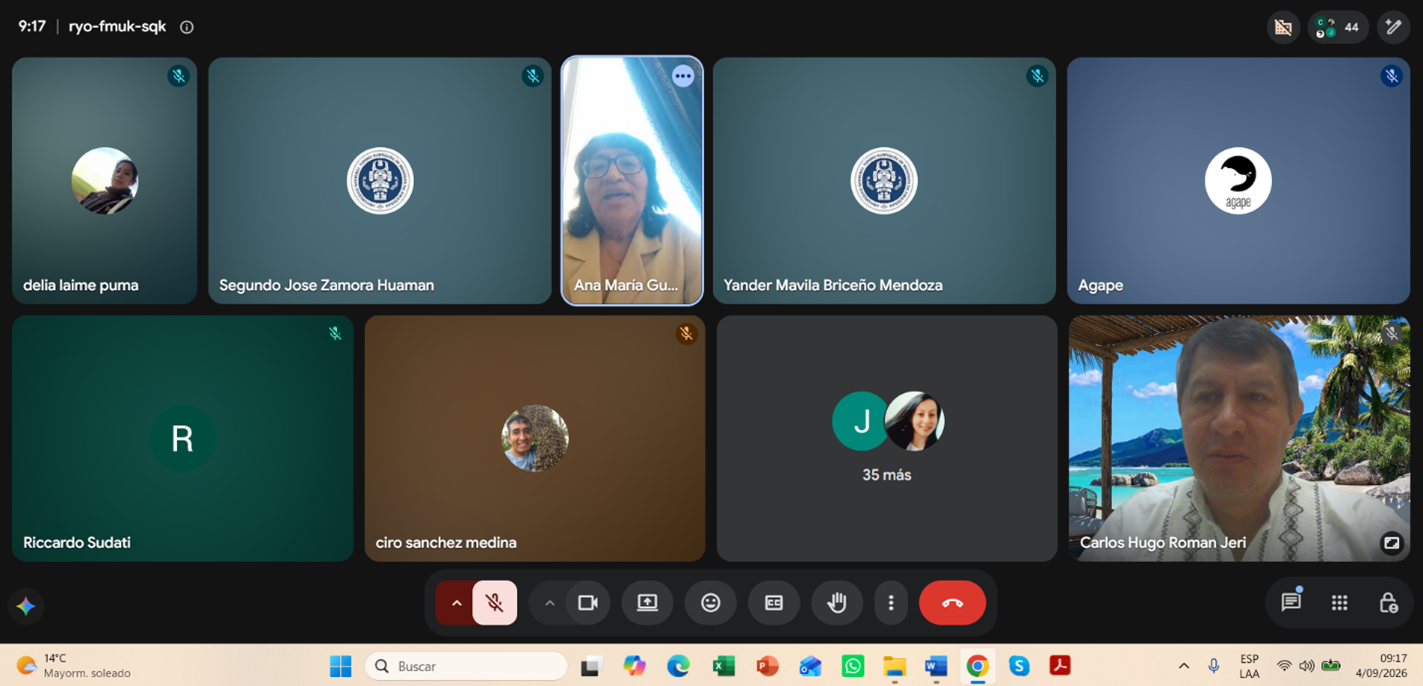Image resolution: width=1423 pixels, height=686 pixels.
Task: Launch Gemini sparkle icon at bottom left
Action: (x=26, y=606)
